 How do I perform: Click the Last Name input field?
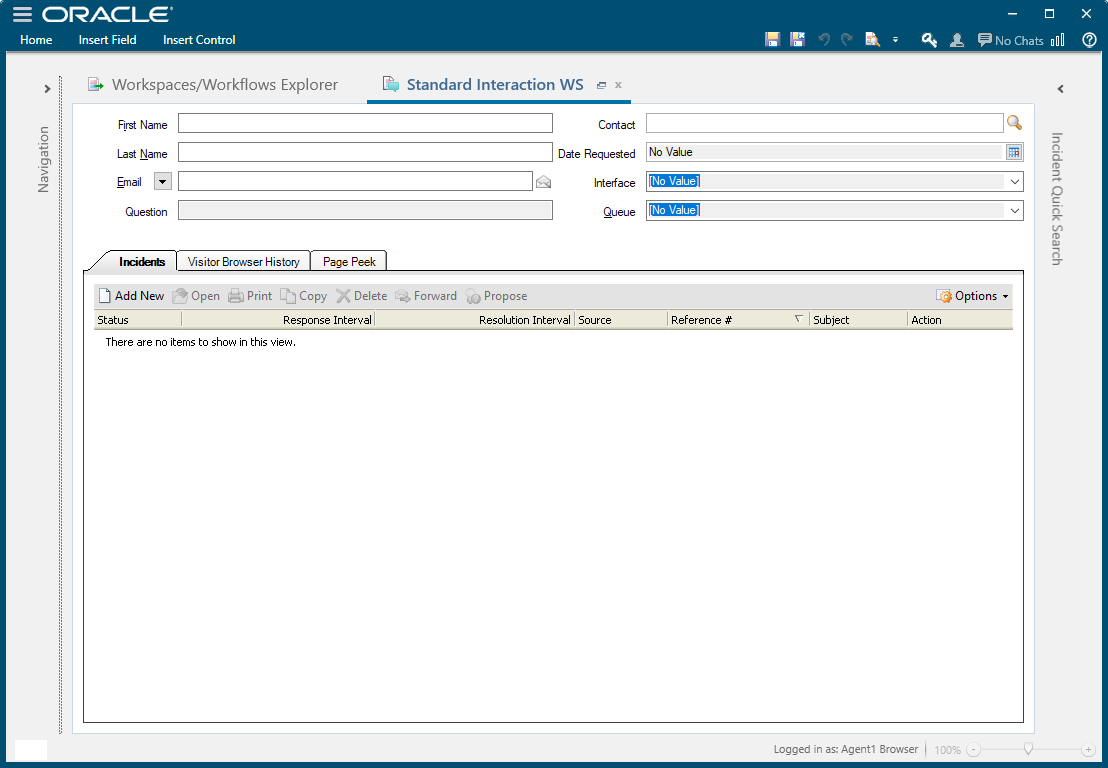point(365,153)
